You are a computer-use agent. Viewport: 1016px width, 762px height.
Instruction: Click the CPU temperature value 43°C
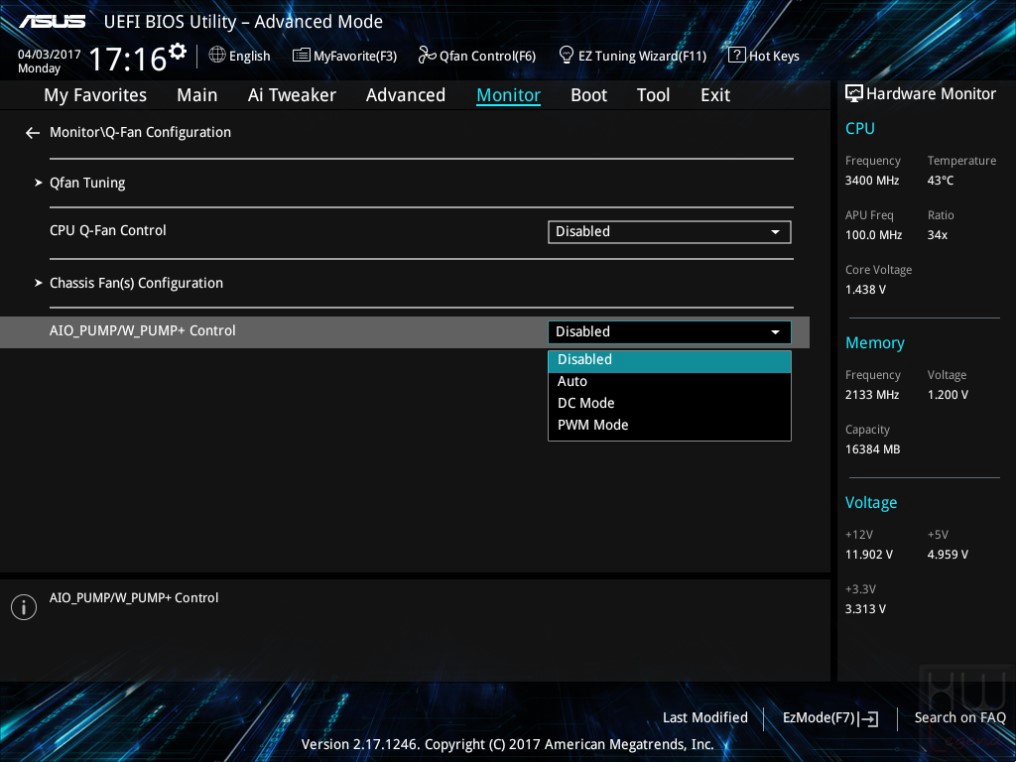(940, 181)
